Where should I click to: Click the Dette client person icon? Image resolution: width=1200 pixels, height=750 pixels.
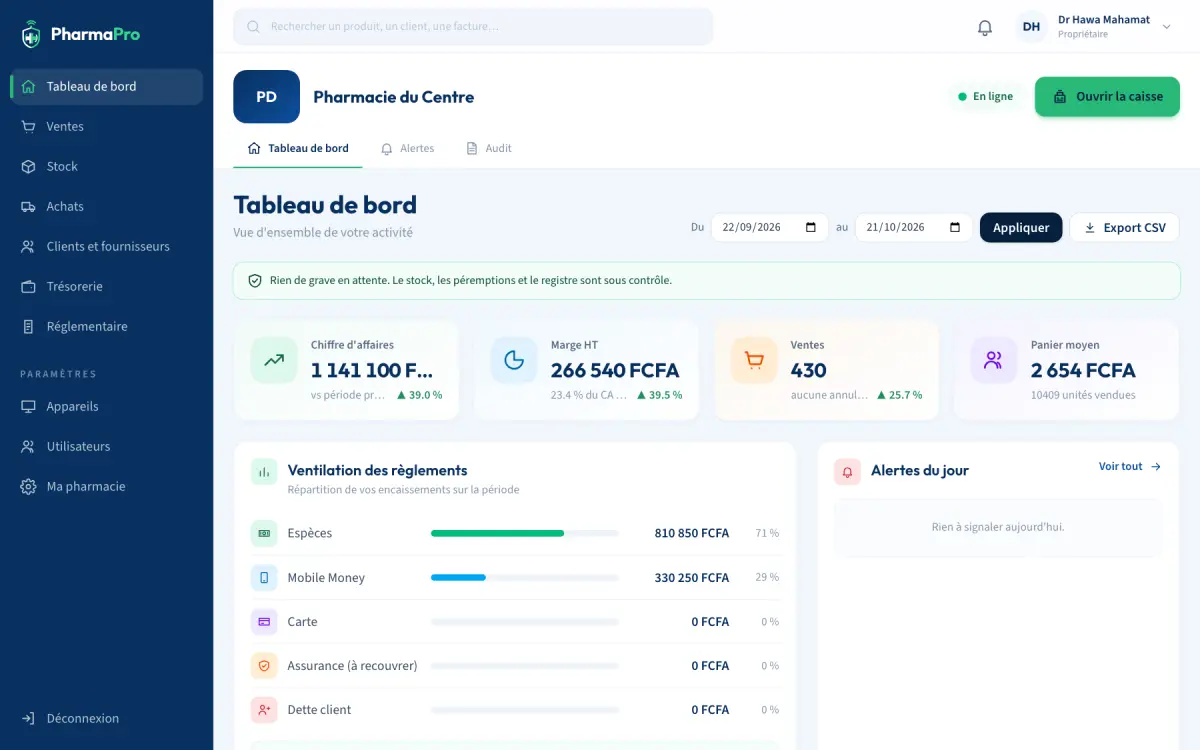[x=264, y=709]
